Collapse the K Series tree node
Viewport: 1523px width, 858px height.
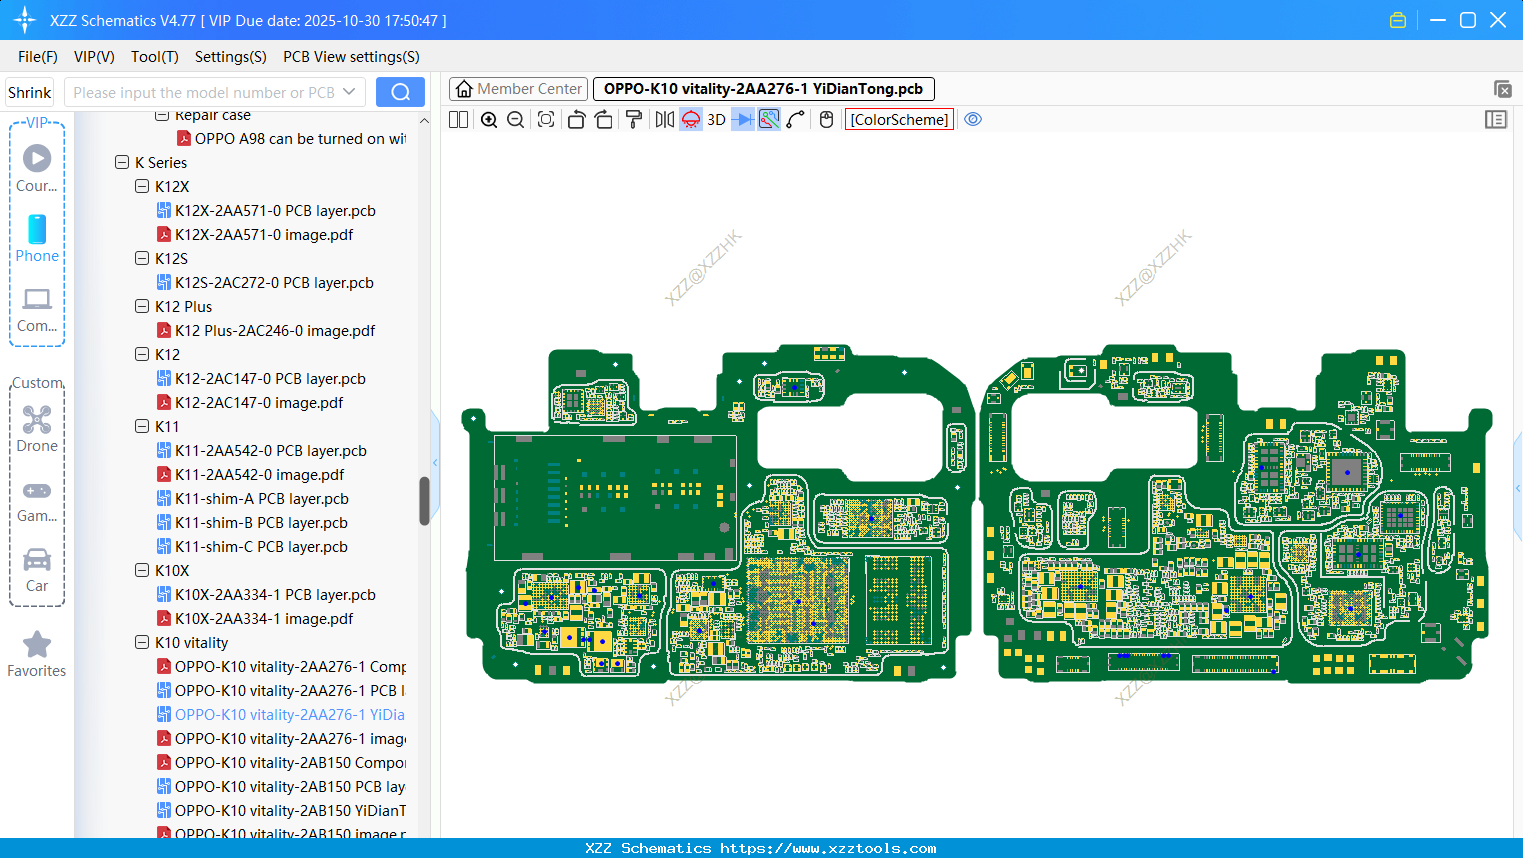122,163
